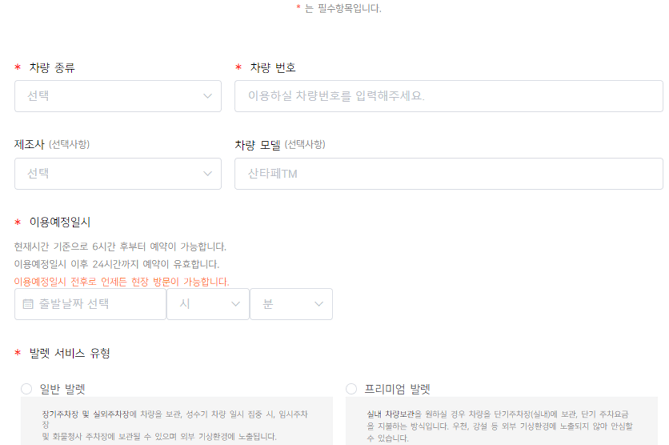
Task: Click the 차량 번호 input field
Action: click(x=449, y=96)
